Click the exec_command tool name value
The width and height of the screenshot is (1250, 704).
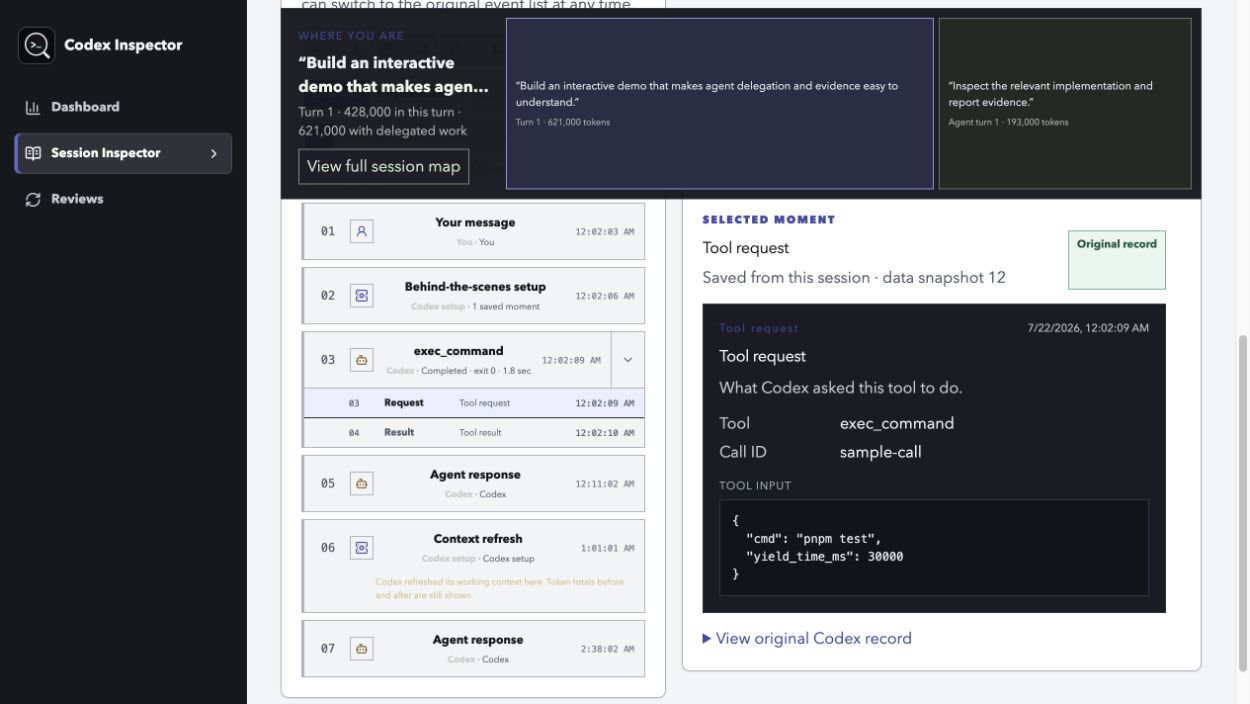coord(897,423)
